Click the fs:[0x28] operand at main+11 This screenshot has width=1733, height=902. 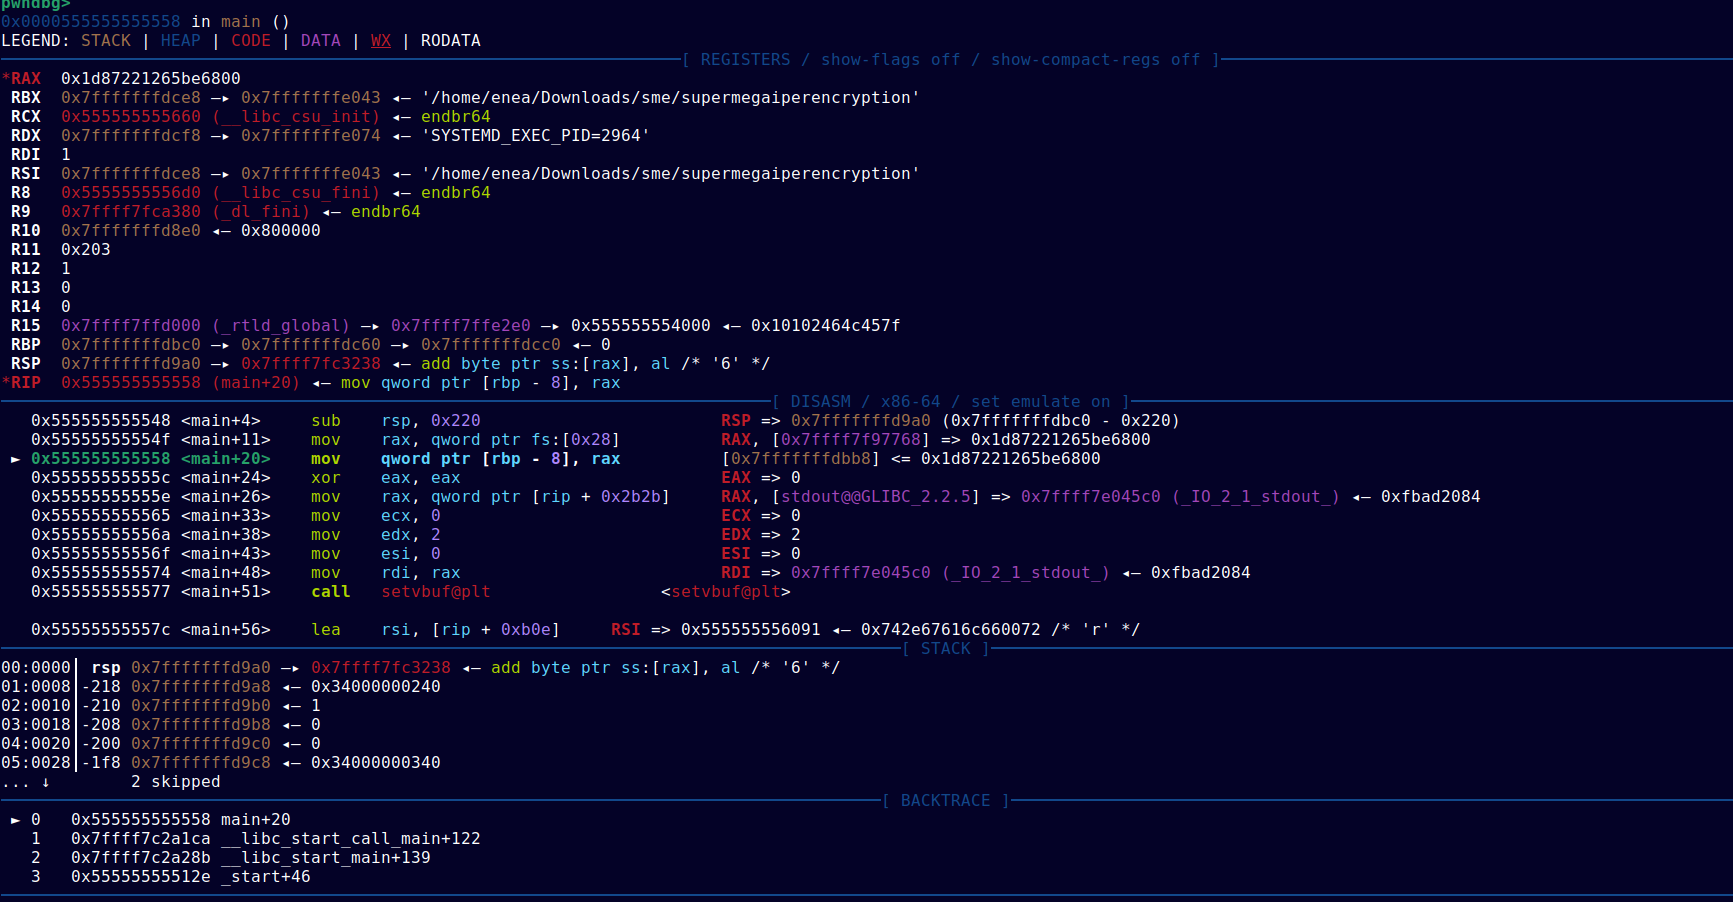576,439
